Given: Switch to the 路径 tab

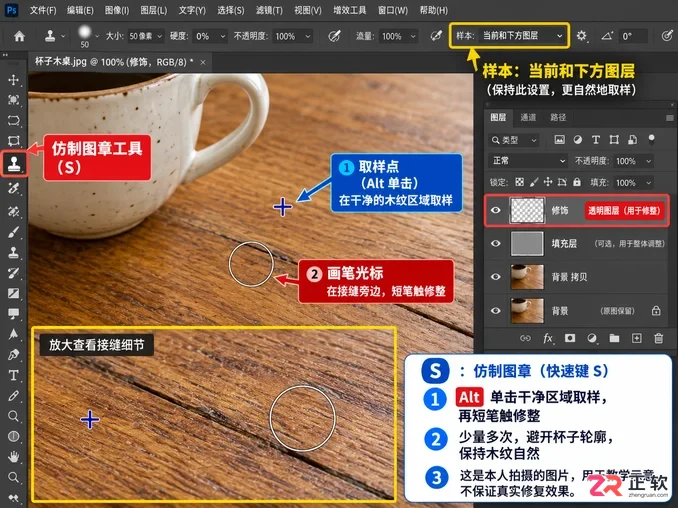Looking at the screenshot, I should 558,117.
